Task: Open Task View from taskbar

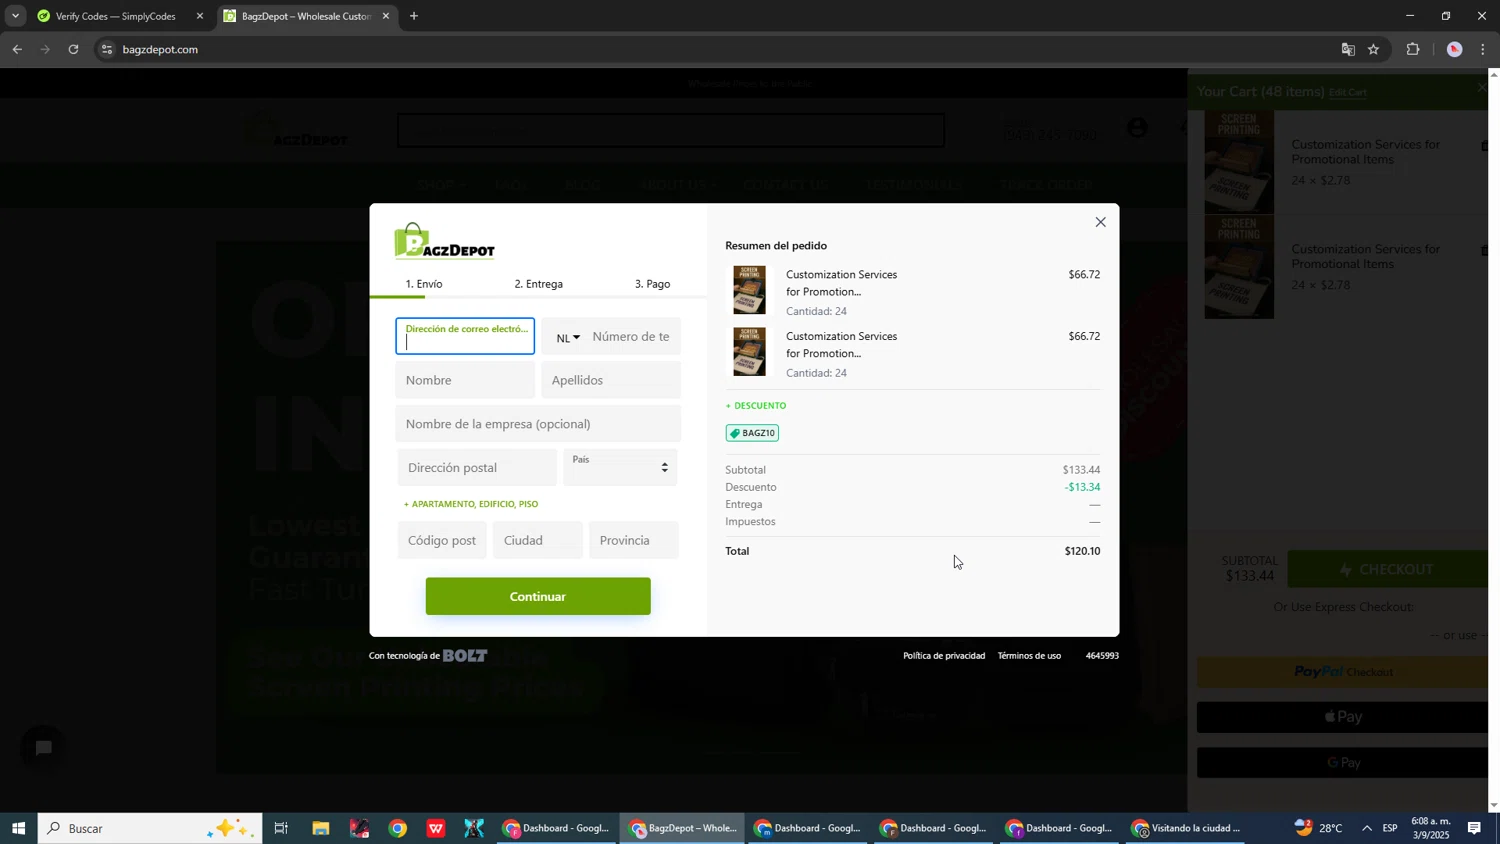Action: pos(282,828)
